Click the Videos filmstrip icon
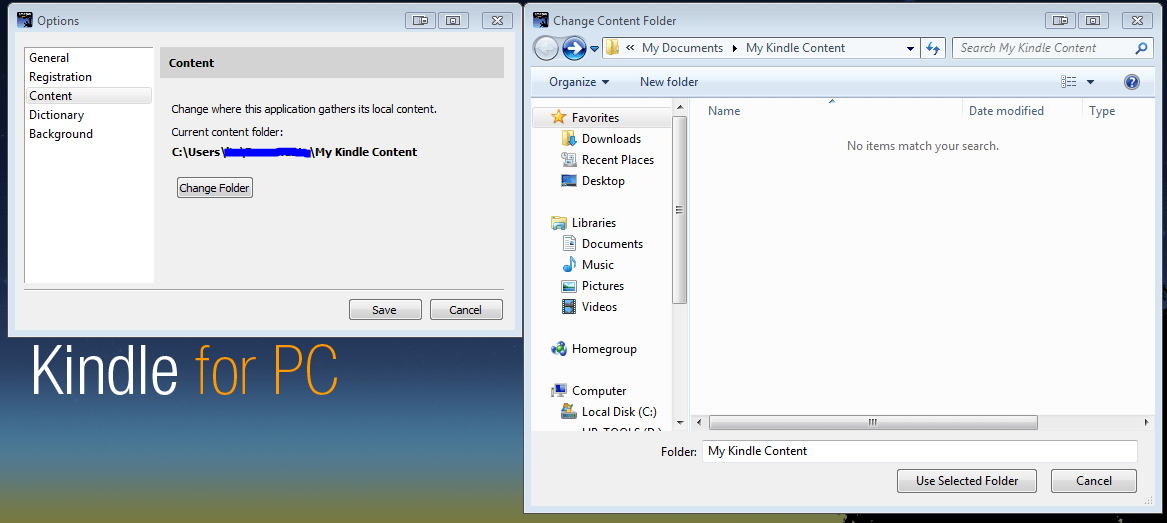 (x=569, y=307)
